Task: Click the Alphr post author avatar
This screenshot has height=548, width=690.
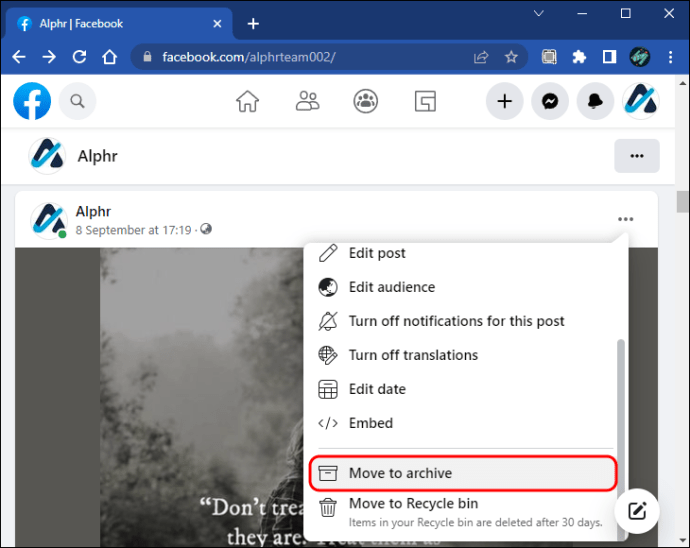Action: click(49, 221)
